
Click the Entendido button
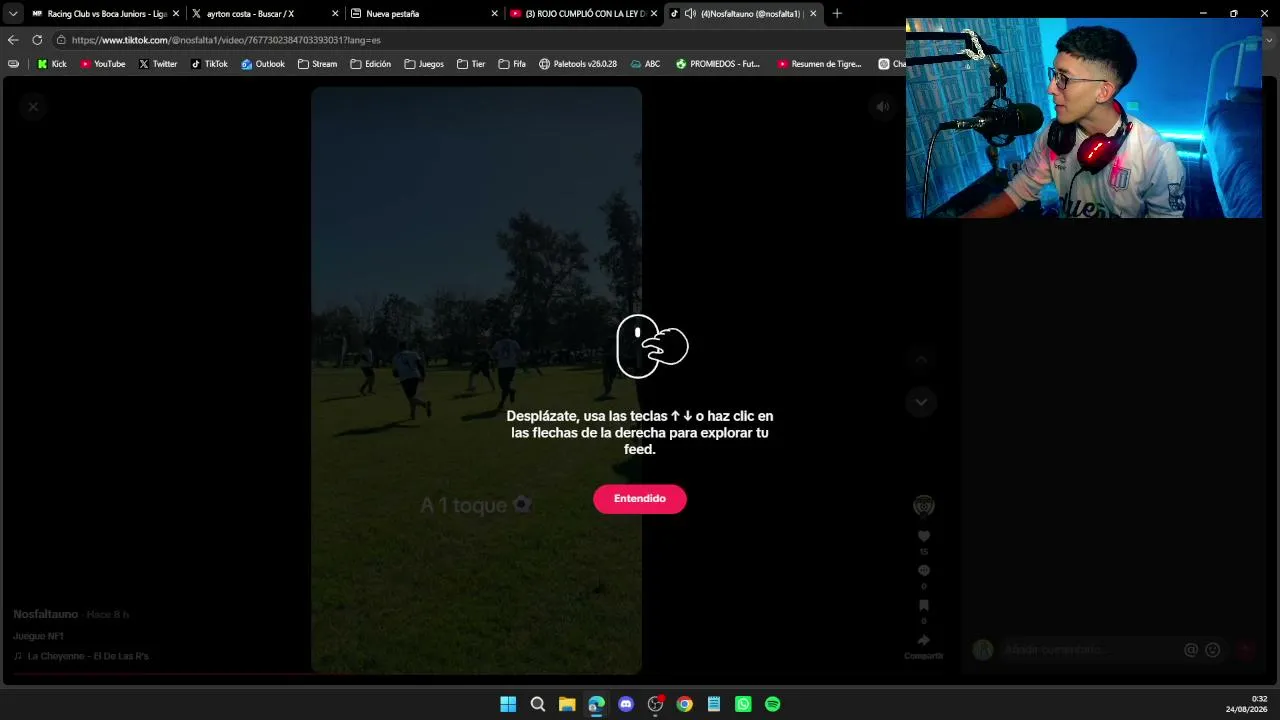(x=640, y=499)
